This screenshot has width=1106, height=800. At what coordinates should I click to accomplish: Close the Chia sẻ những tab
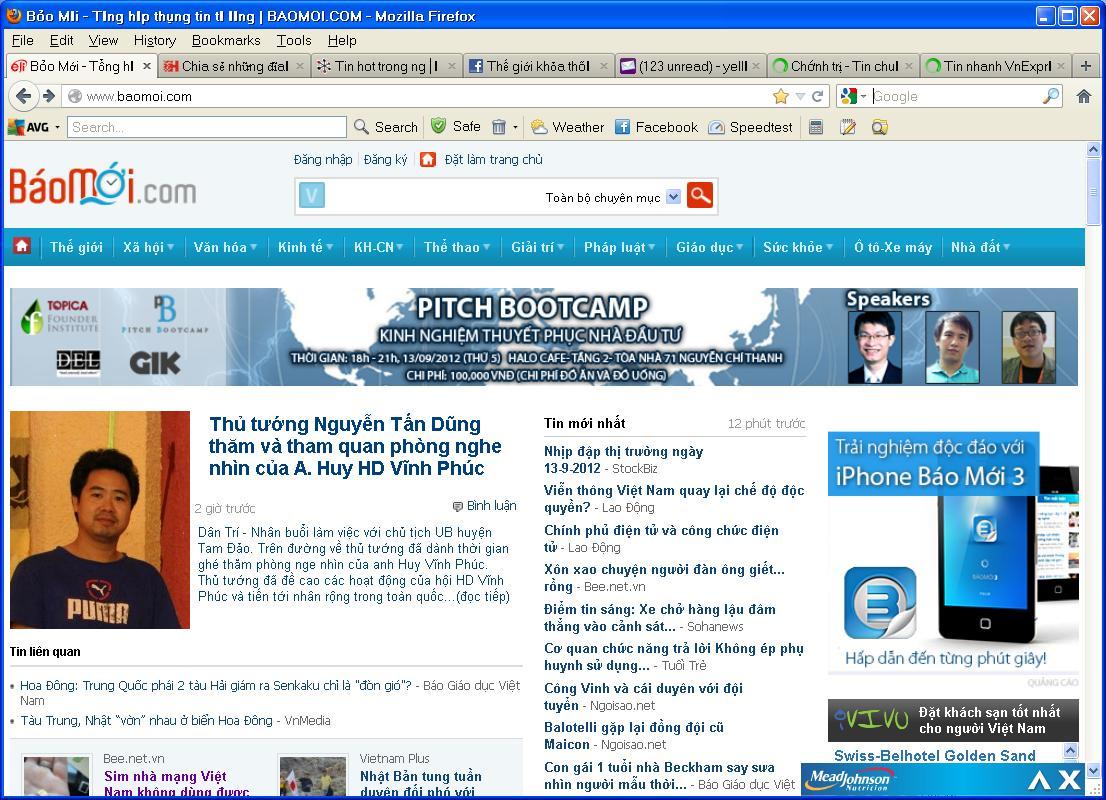pos(300,66)
